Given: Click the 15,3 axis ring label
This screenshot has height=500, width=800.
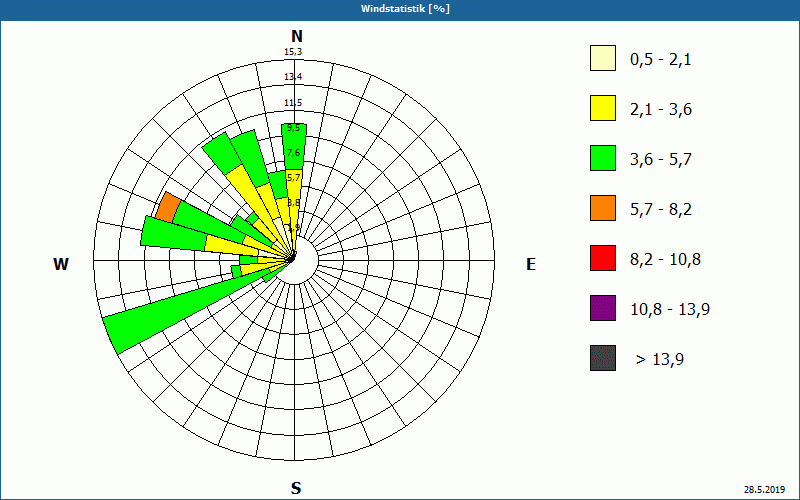Looking at the screenshot, I should 293,52.
